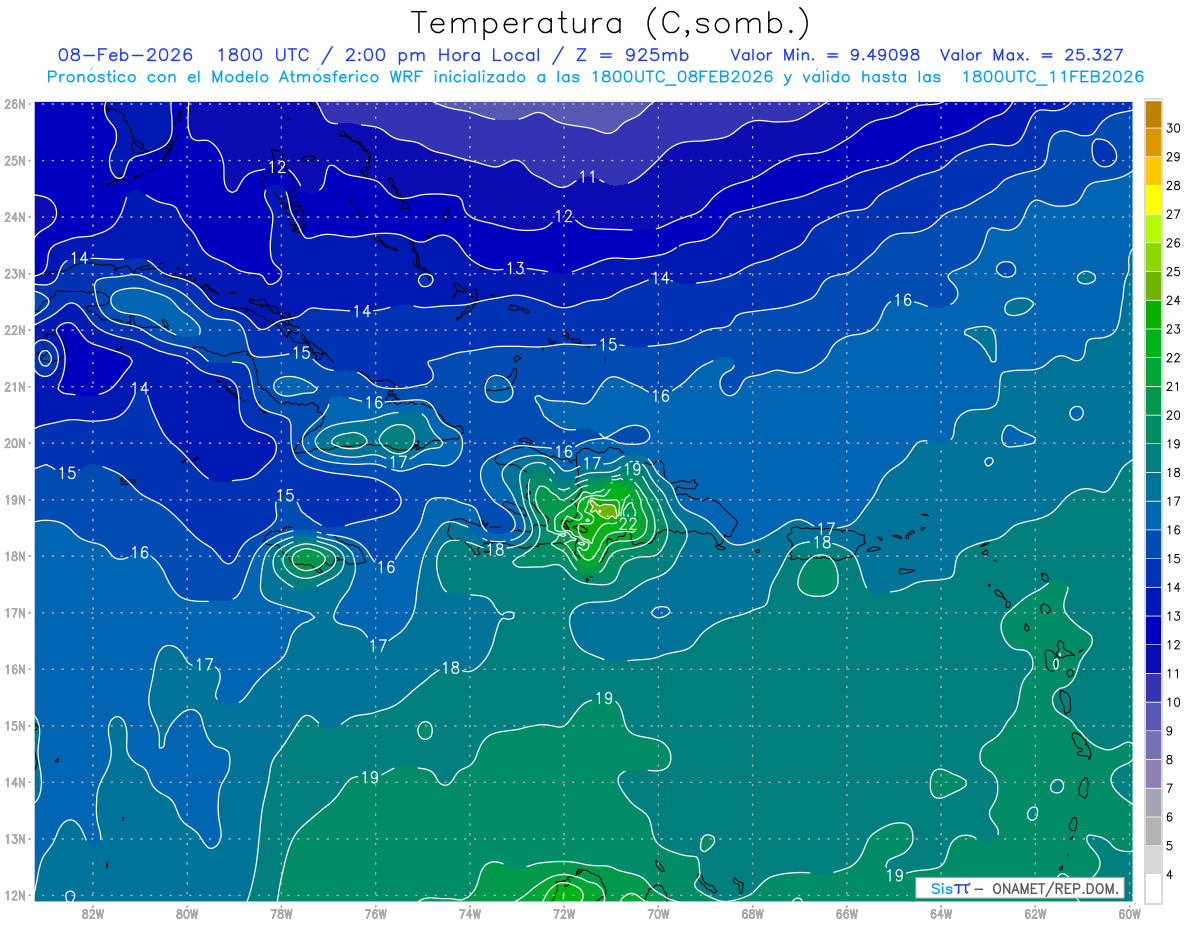Click the "62W" longitude label

[x=1035, y=913]
